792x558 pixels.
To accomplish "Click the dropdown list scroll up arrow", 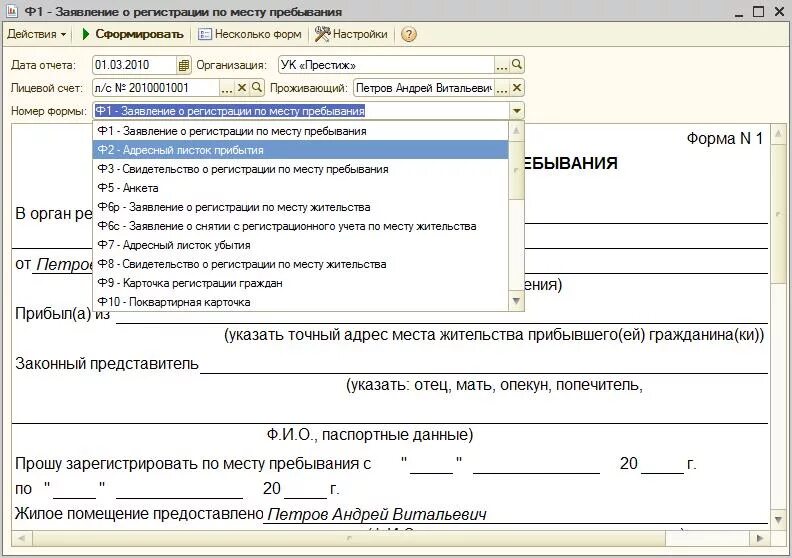I will pyautogui.click(x=516, y=131).
